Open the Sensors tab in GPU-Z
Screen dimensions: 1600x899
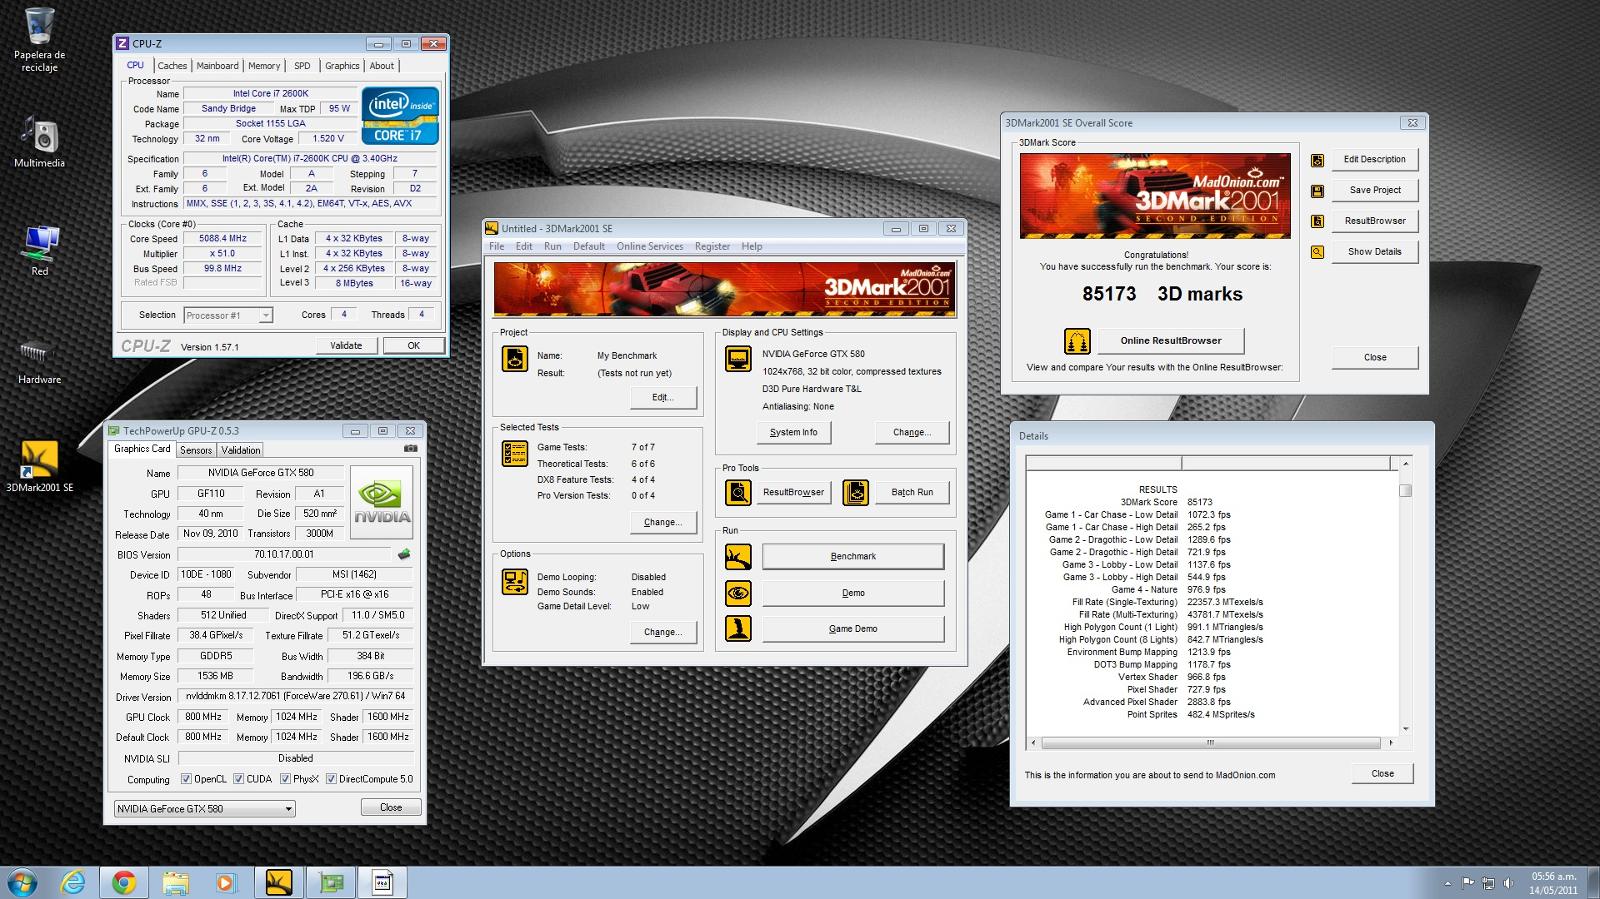click(x=196, y=450)
